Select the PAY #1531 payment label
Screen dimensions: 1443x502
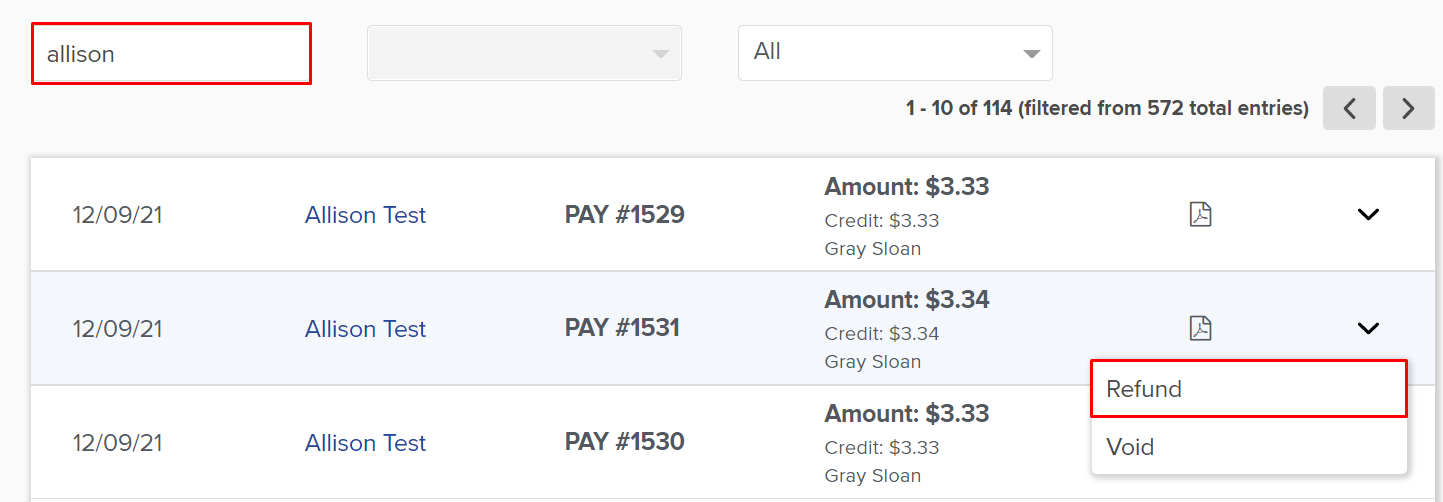click(x=622, y=329)
